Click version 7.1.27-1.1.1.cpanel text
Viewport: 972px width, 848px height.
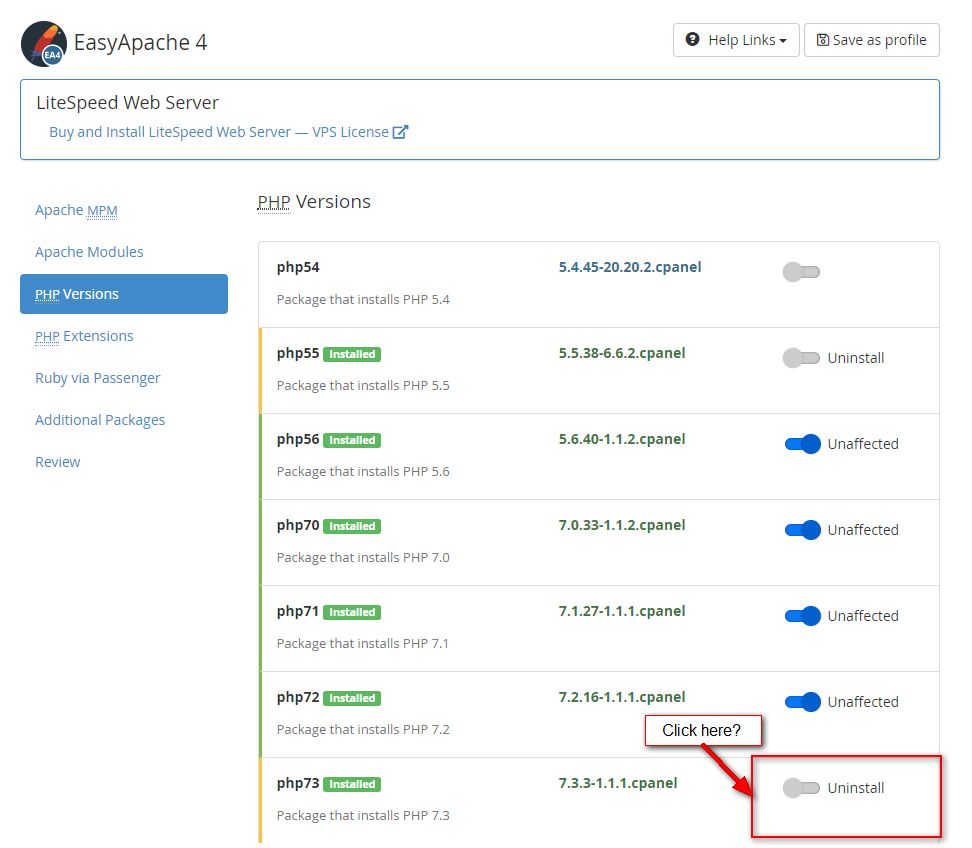(x=622, y=611)
